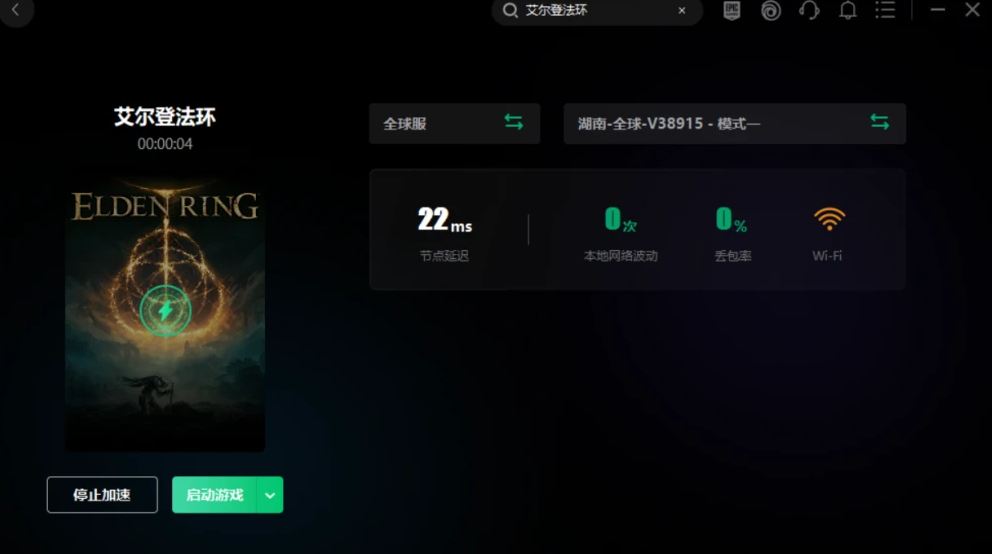Open the list menu icon
Image resolution: width=992 pixels, height=554 pixels.
point(885,9)
